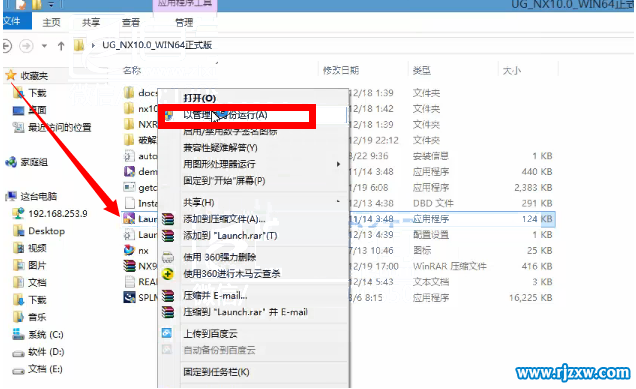Click the 124 KB size cell
The width and height of the screenshot is (636, 389).
pyautogui.click(x=537, y=219)
